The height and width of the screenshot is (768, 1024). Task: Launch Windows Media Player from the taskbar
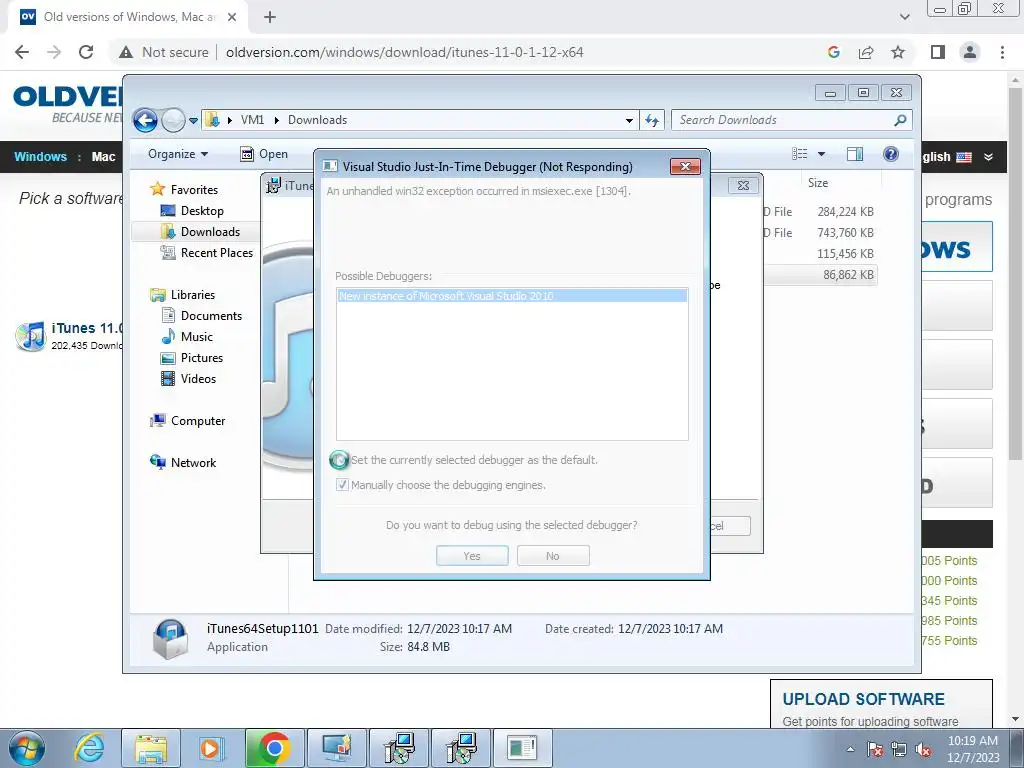pos(211,748)
